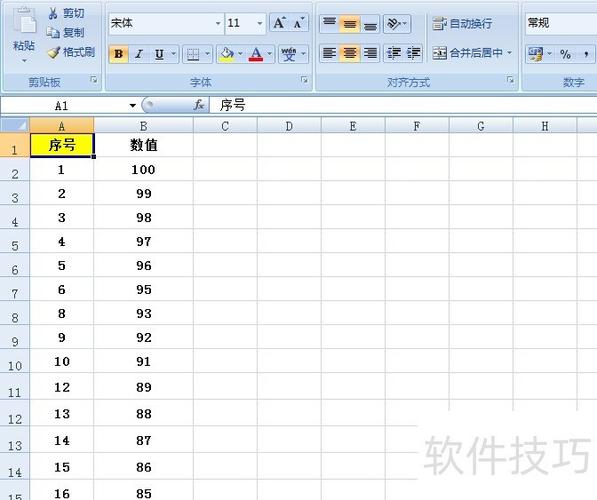
Task: Apply accounting number format icon
Action: (536, 54)
